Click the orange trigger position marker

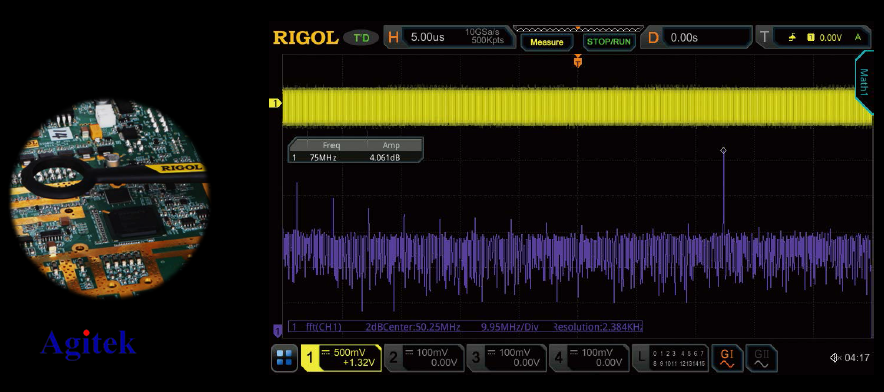(577, 60)
